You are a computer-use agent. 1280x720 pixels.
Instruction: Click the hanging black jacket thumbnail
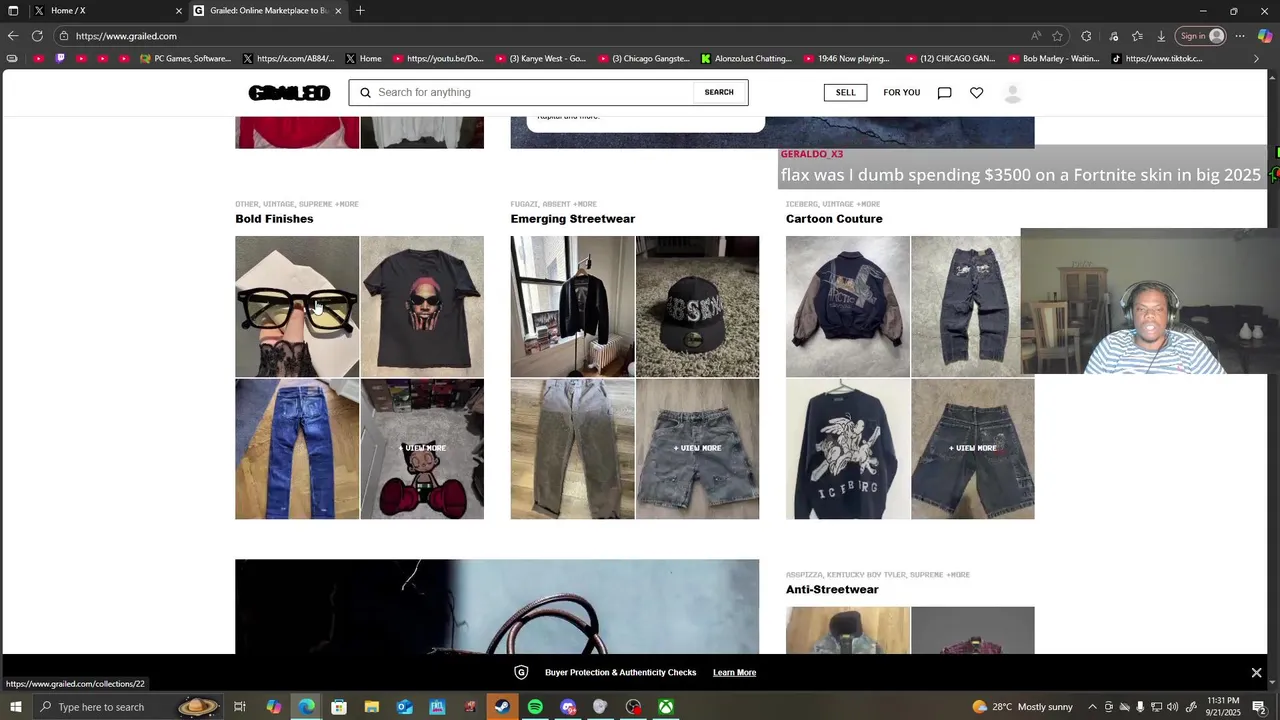572,306
